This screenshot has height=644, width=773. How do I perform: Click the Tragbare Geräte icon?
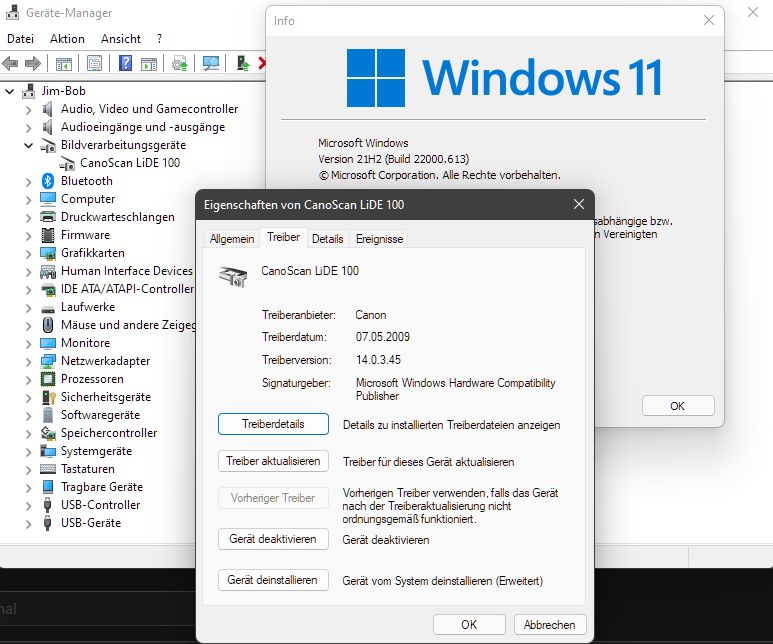click(48, 487)
